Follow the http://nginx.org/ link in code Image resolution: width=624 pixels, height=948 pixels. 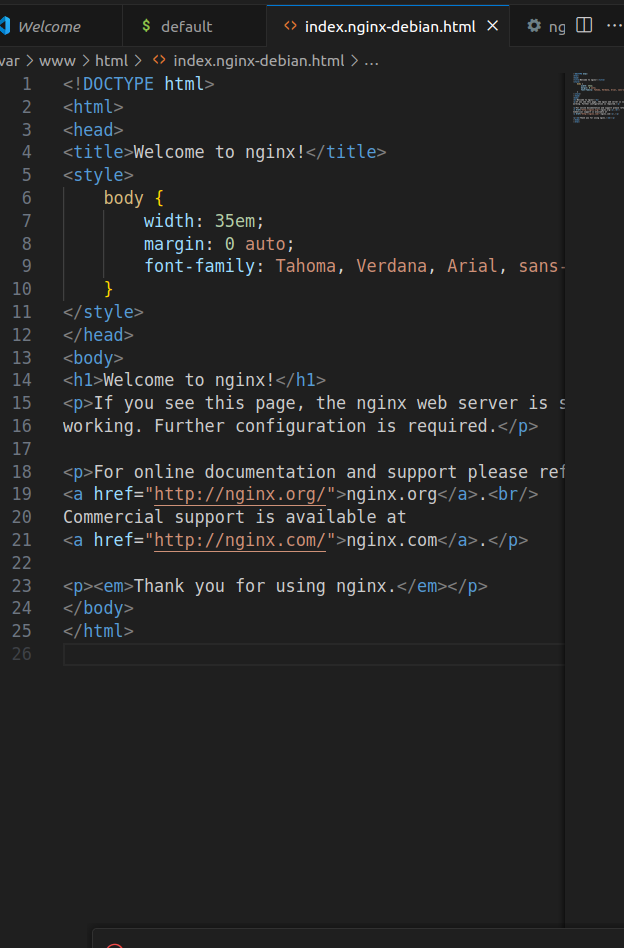pos(240,495)
